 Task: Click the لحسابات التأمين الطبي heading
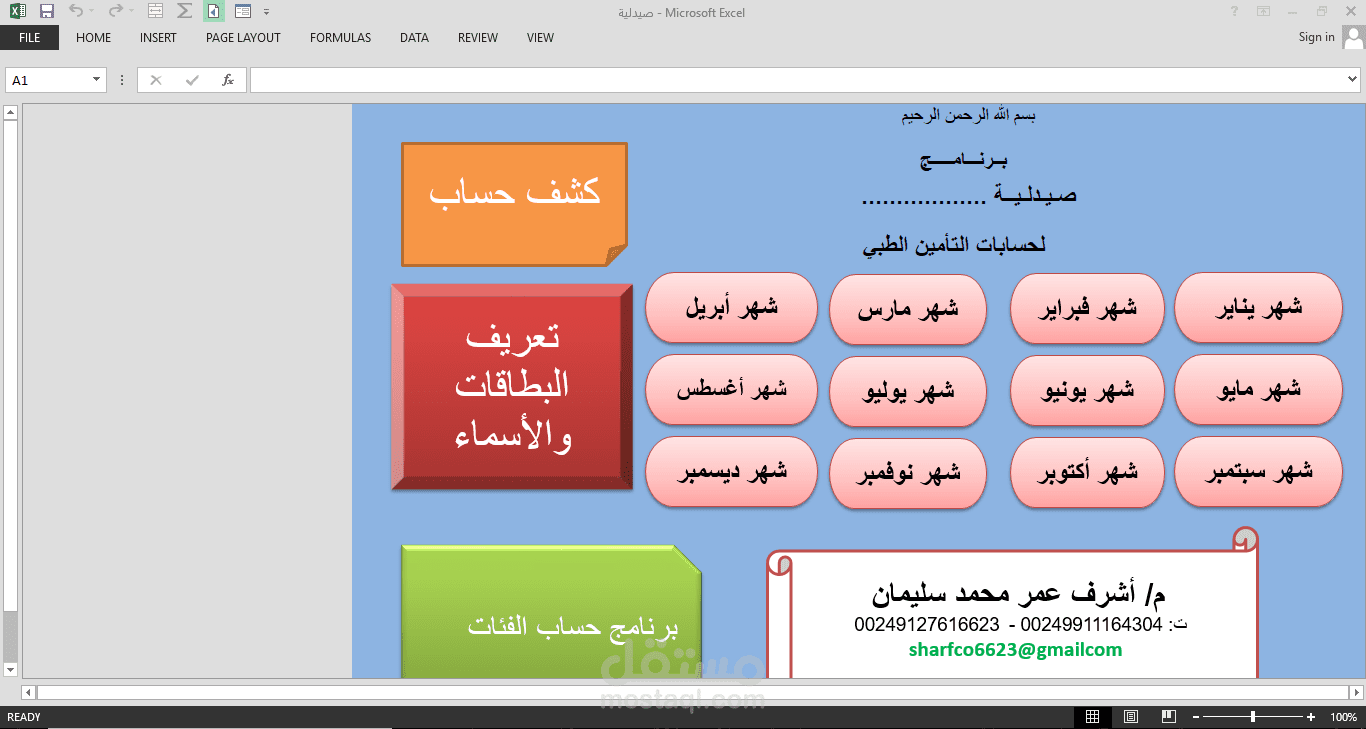(x=954, y=245)
